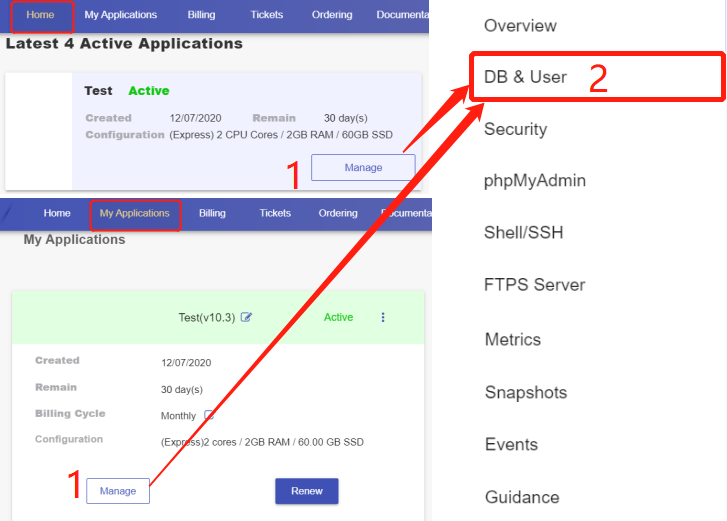View Metrics from the side menu

click(512, 340)
